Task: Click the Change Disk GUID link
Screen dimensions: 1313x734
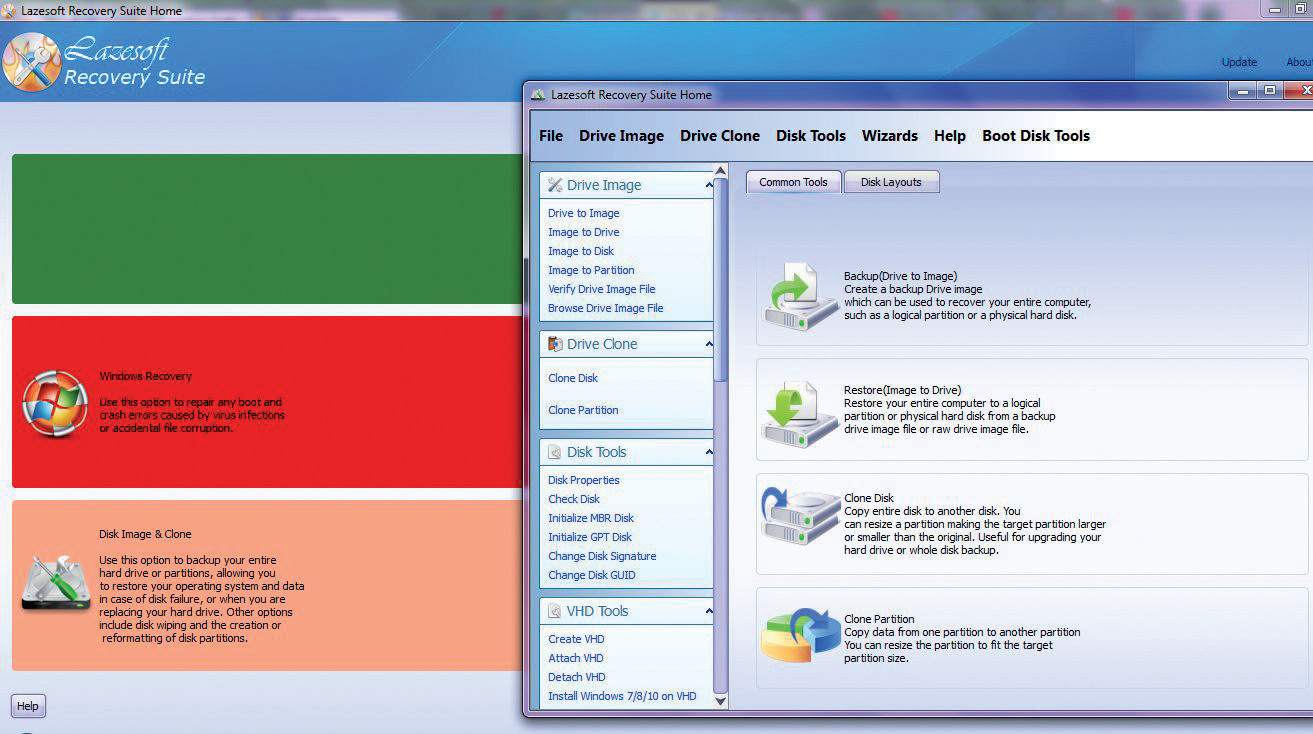Action: point(592,575)
